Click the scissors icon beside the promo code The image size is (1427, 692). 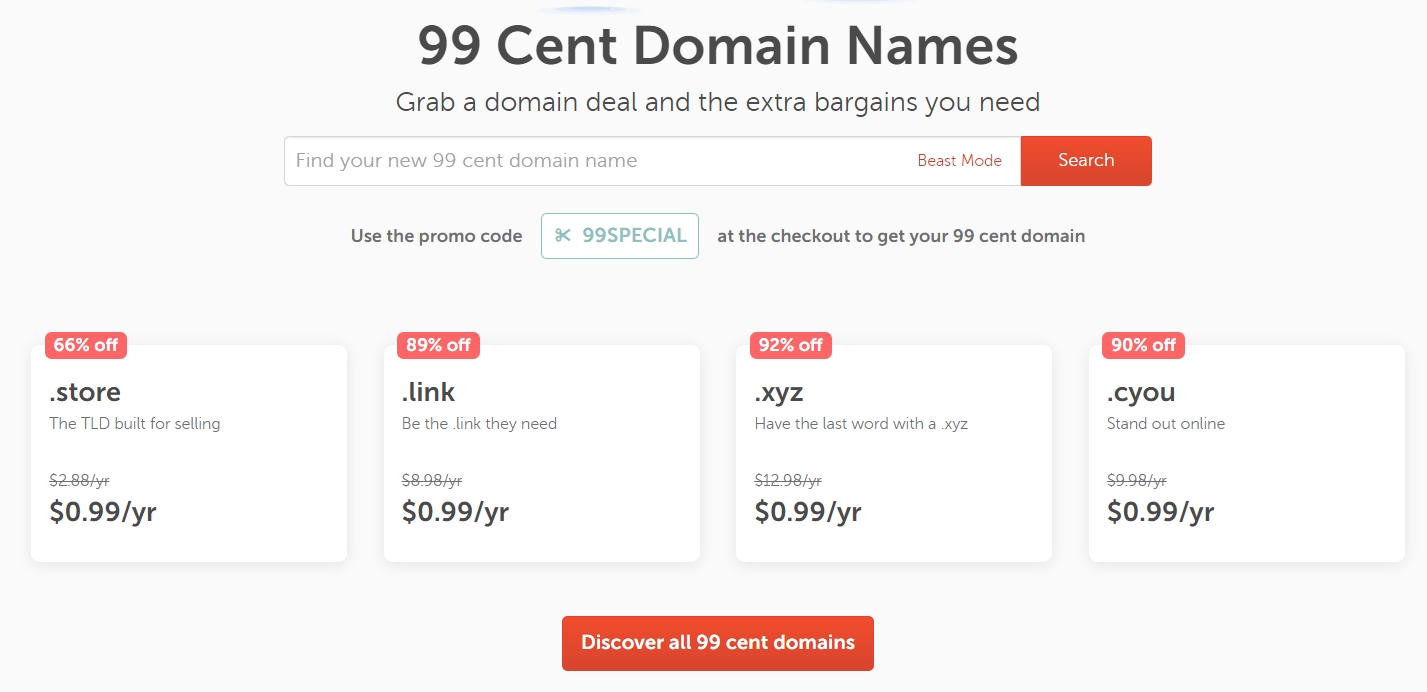point(563,236)
